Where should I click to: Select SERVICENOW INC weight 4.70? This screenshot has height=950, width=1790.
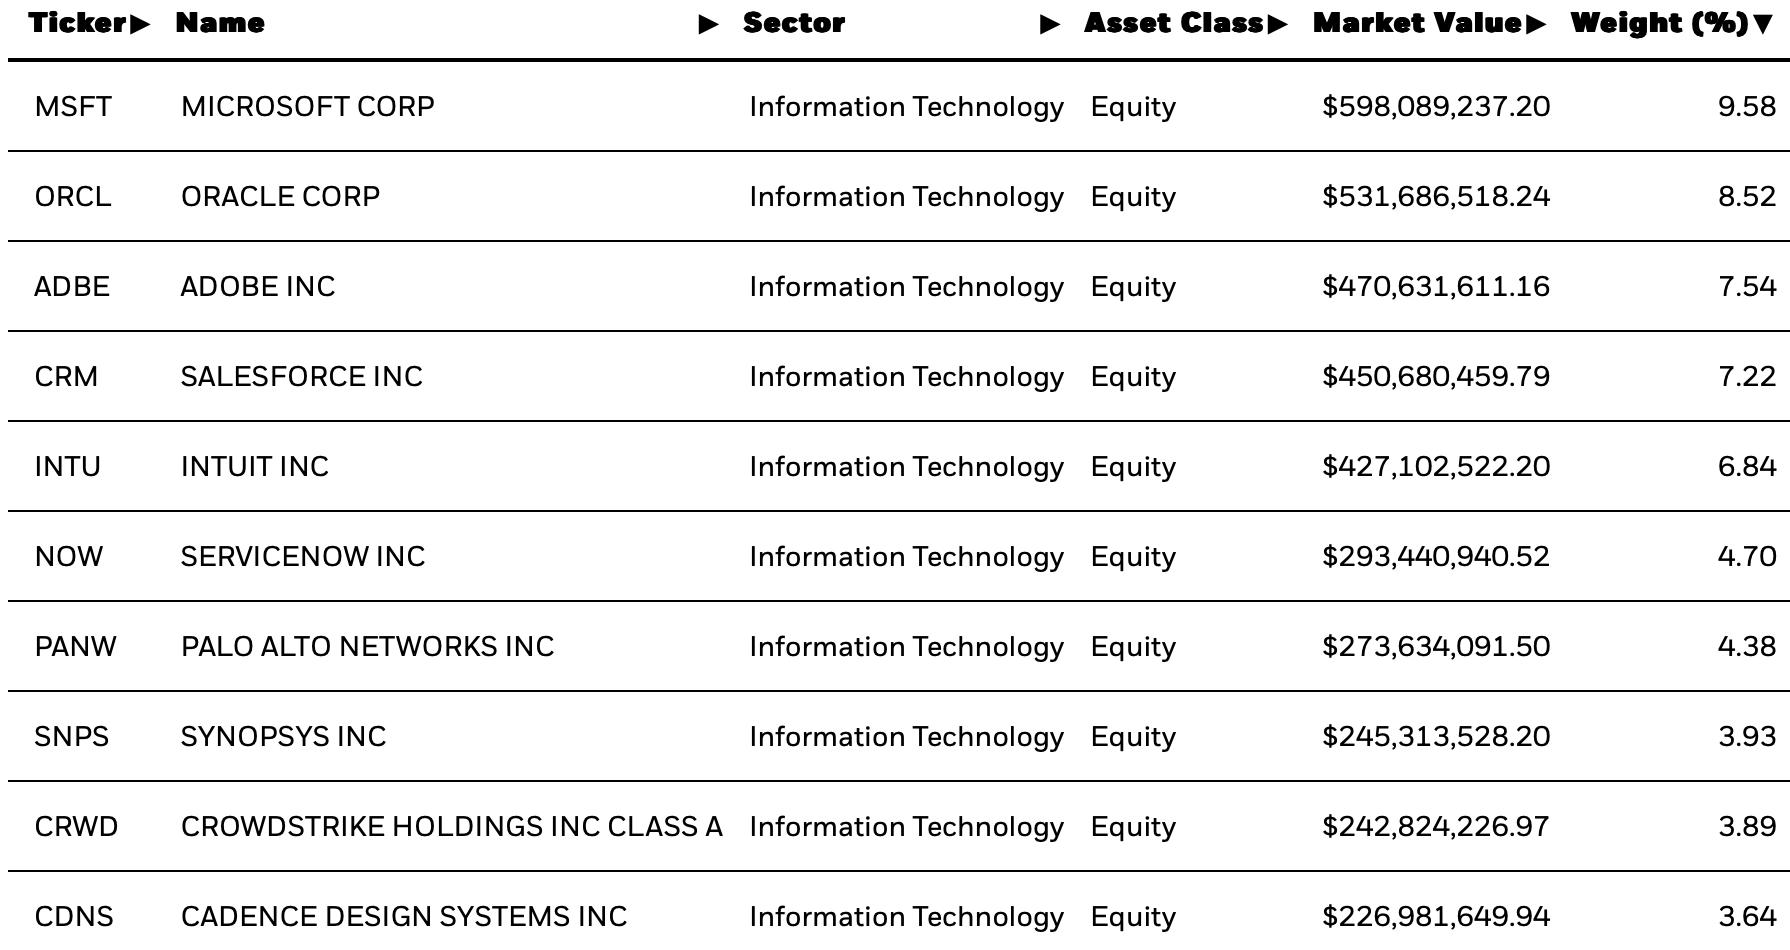pos(1747,557)
